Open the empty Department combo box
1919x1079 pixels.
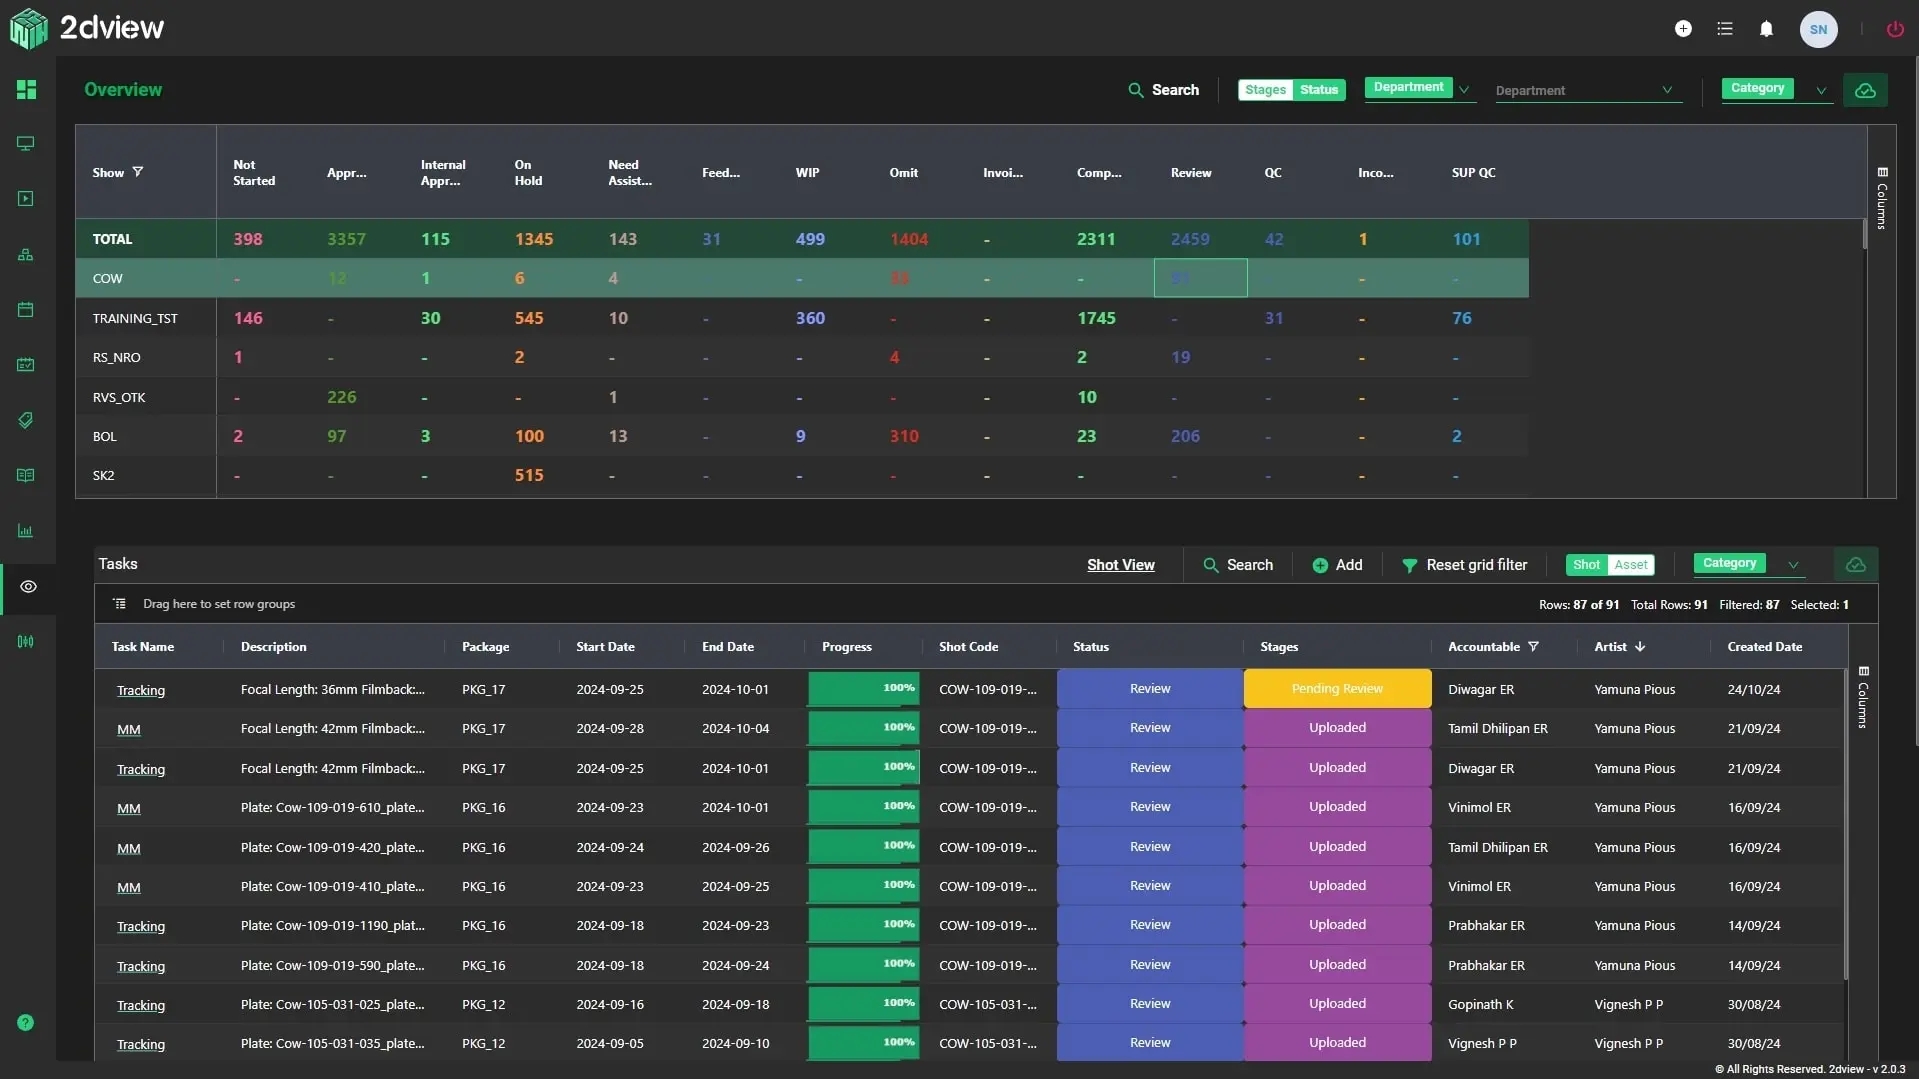pyautogui.click(x=1584, y=90)
